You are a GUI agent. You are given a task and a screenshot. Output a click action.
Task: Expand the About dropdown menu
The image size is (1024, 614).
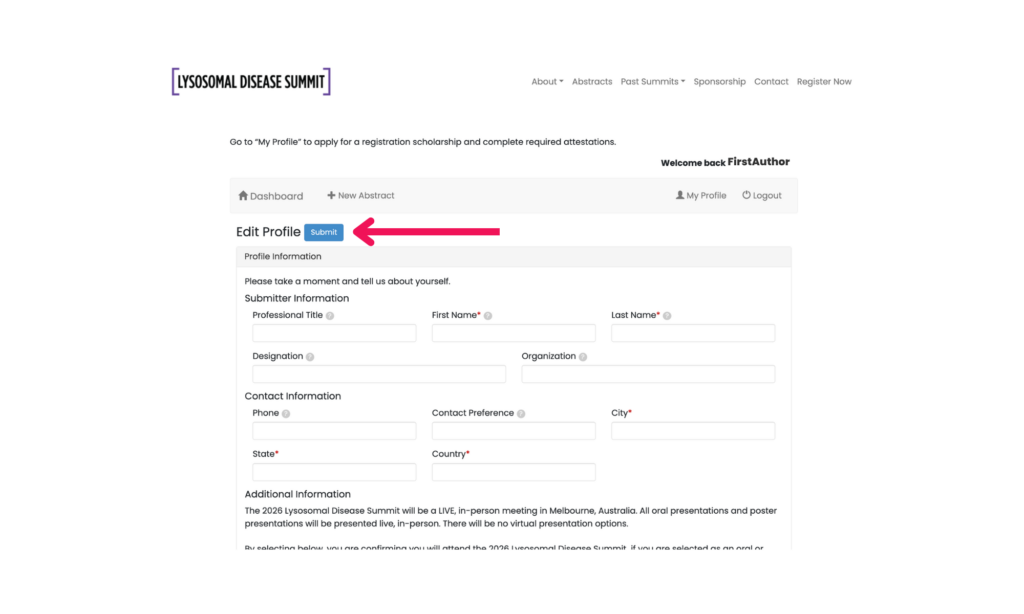tap(547, 82)
